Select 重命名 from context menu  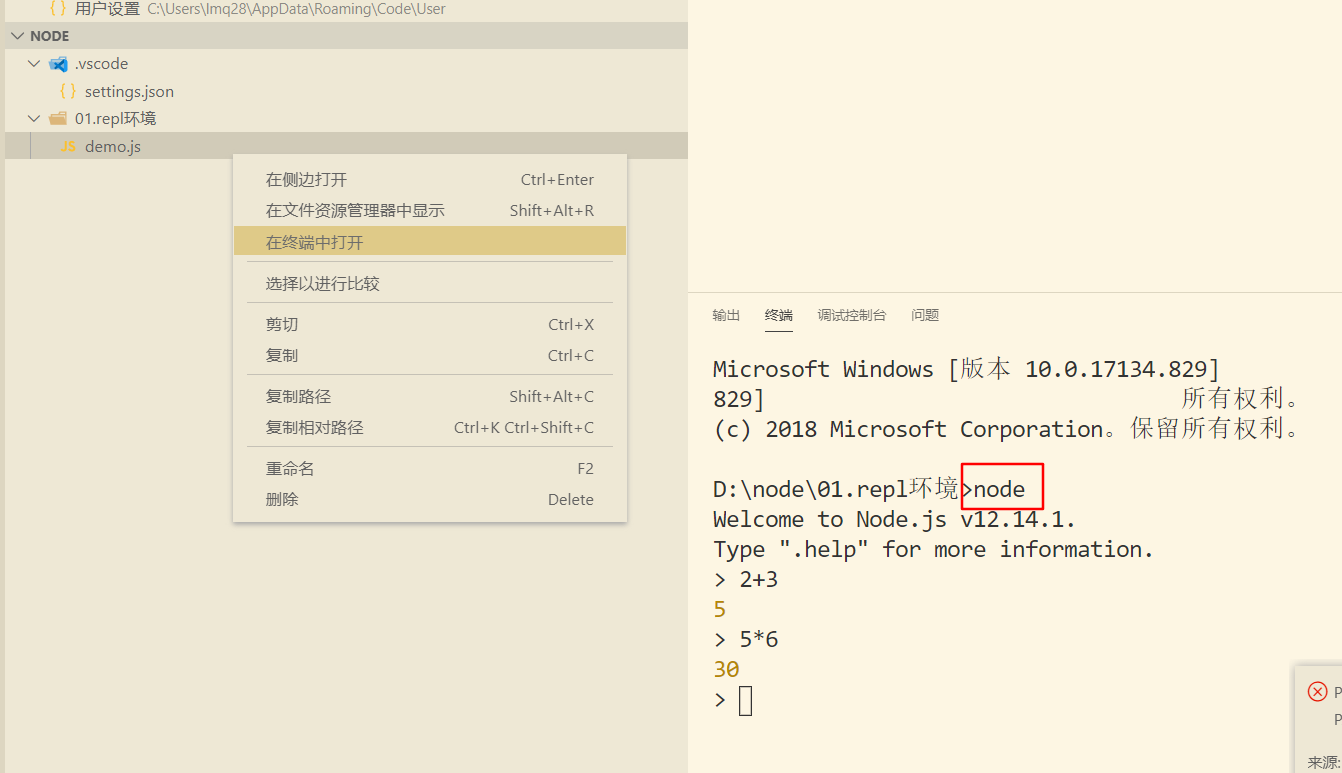pos(430,469)
